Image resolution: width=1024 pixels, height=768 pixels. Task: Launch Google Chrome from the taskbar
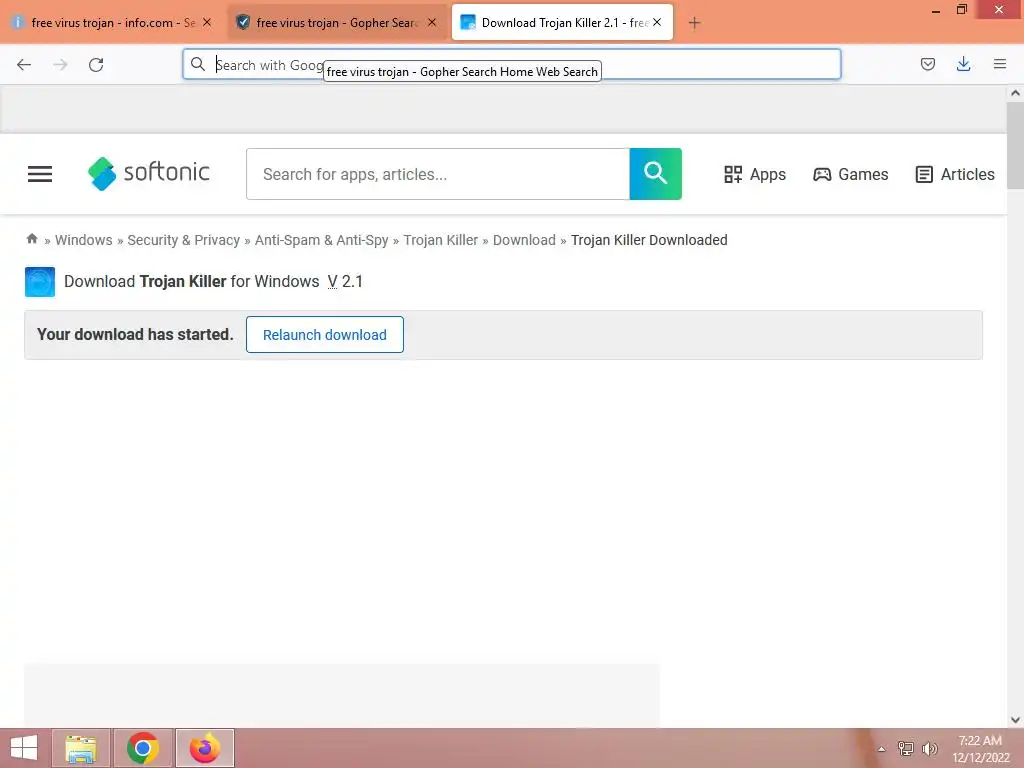143,748
